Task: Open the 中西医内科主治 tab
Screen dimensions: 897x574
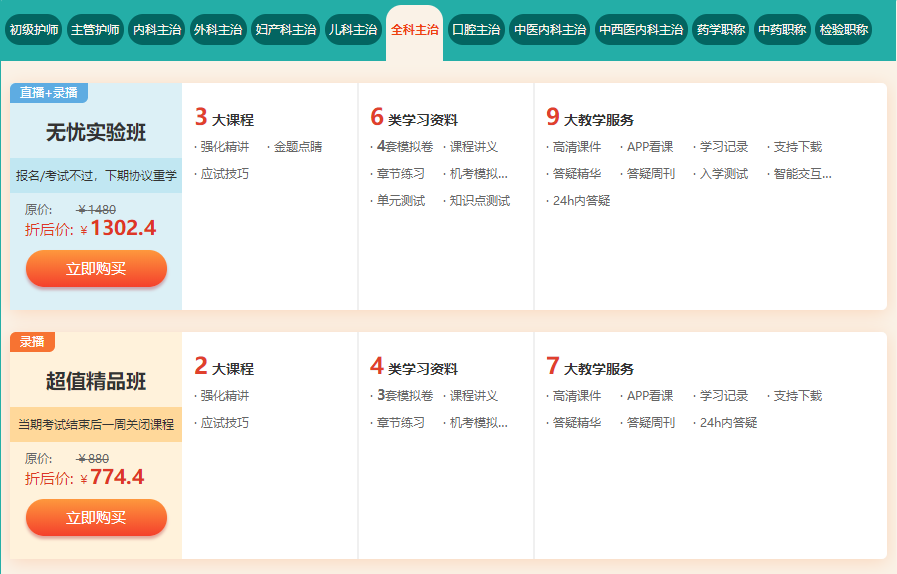Action: (641, 30)
